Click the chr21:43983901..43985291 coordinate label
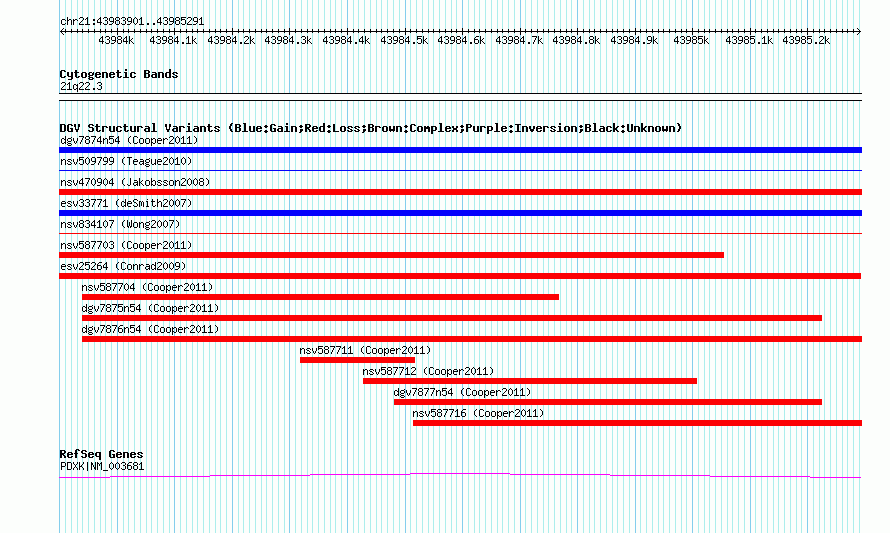The width and height of the screenshot is (890, 533). pos(132,22)
